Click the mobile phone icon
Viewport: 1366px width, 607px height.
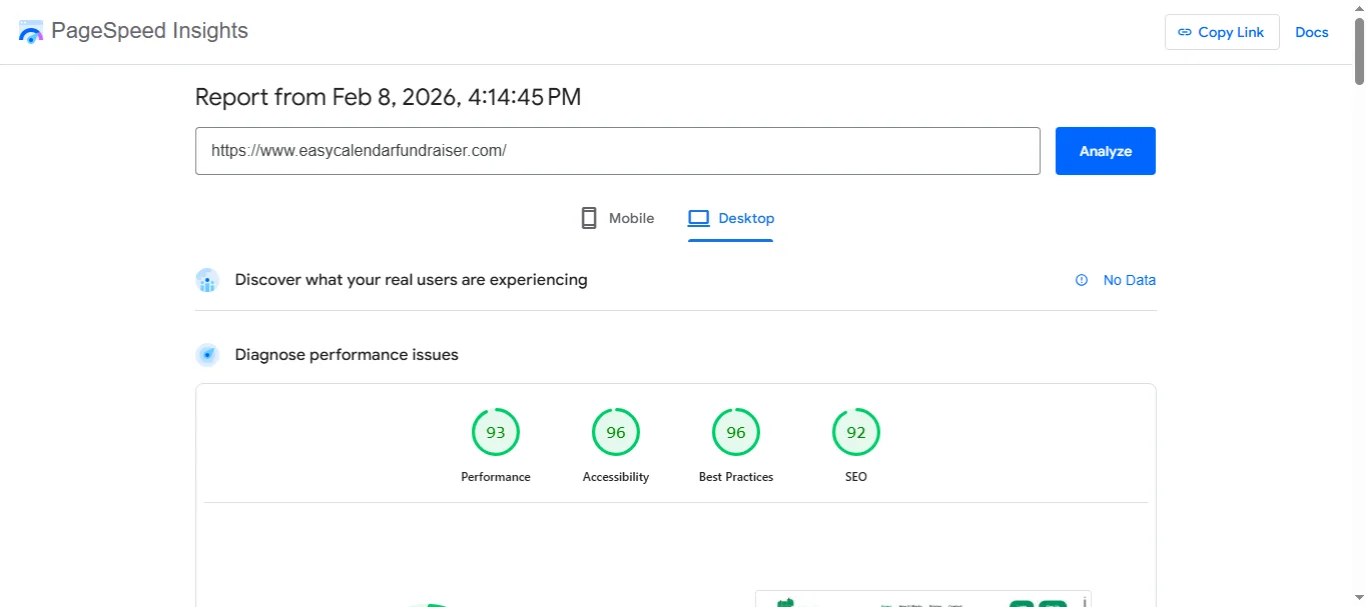click(x=589, y=218)
